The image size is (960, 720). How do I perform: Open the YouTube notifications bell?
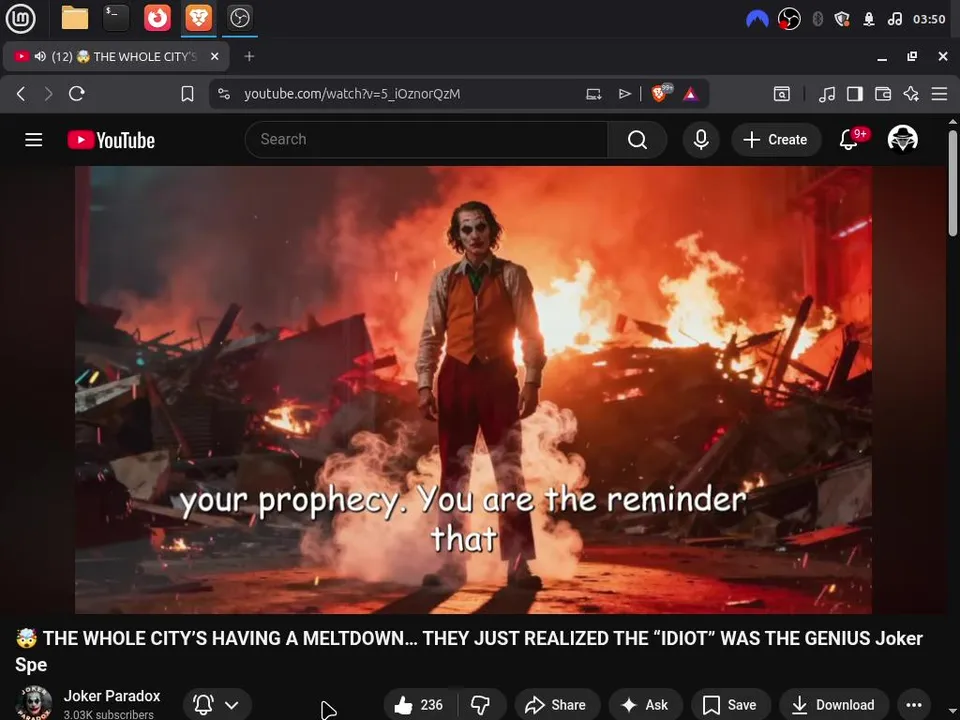point(849,140)
